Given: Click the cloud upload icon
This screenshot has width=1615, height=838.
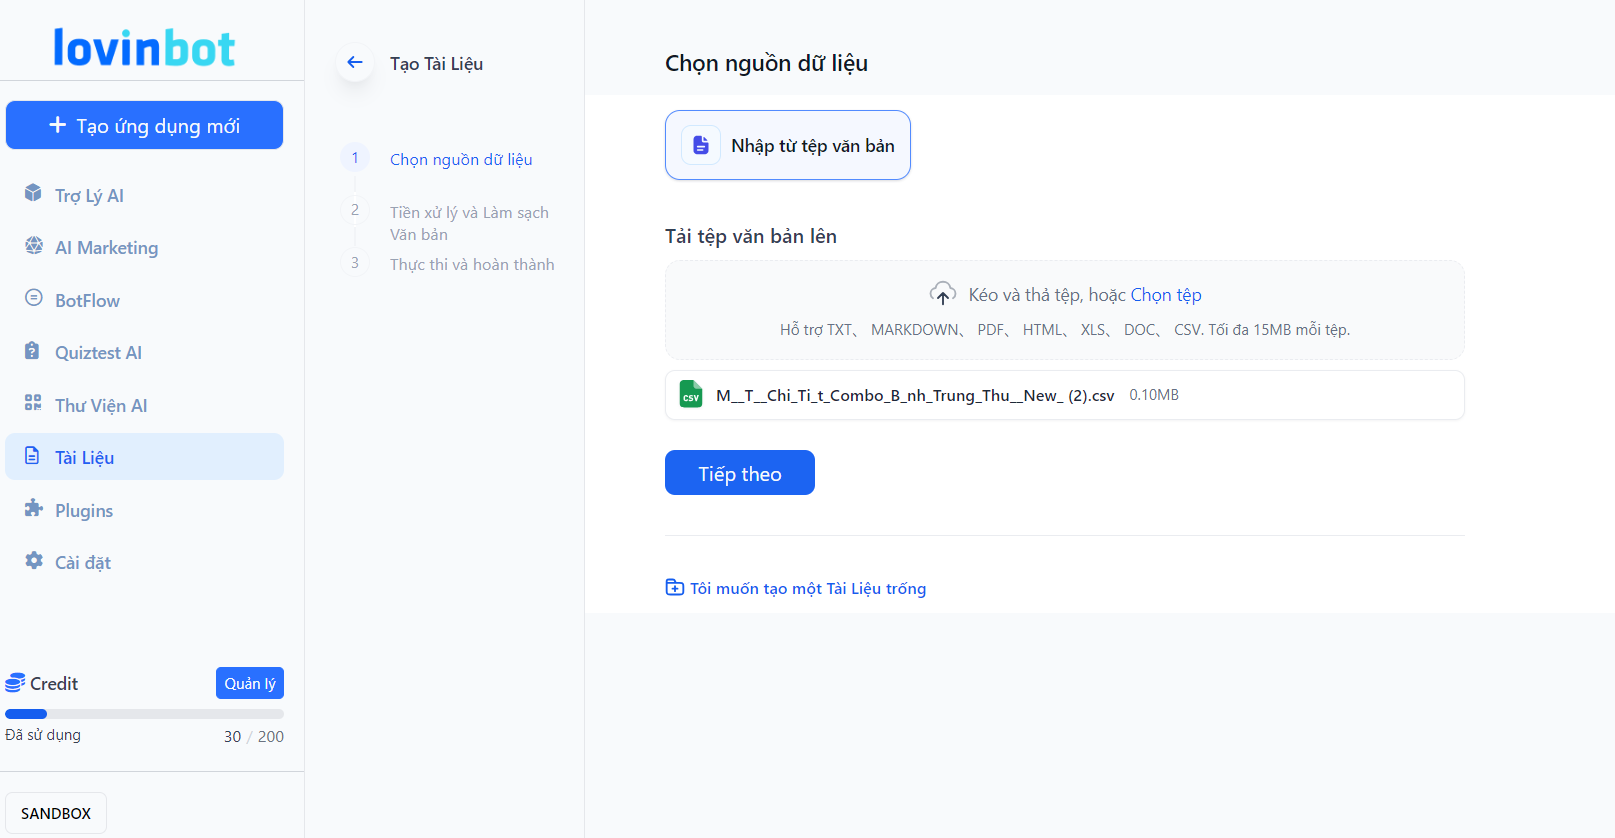Looking at the screenshot, I should [942, 294].
